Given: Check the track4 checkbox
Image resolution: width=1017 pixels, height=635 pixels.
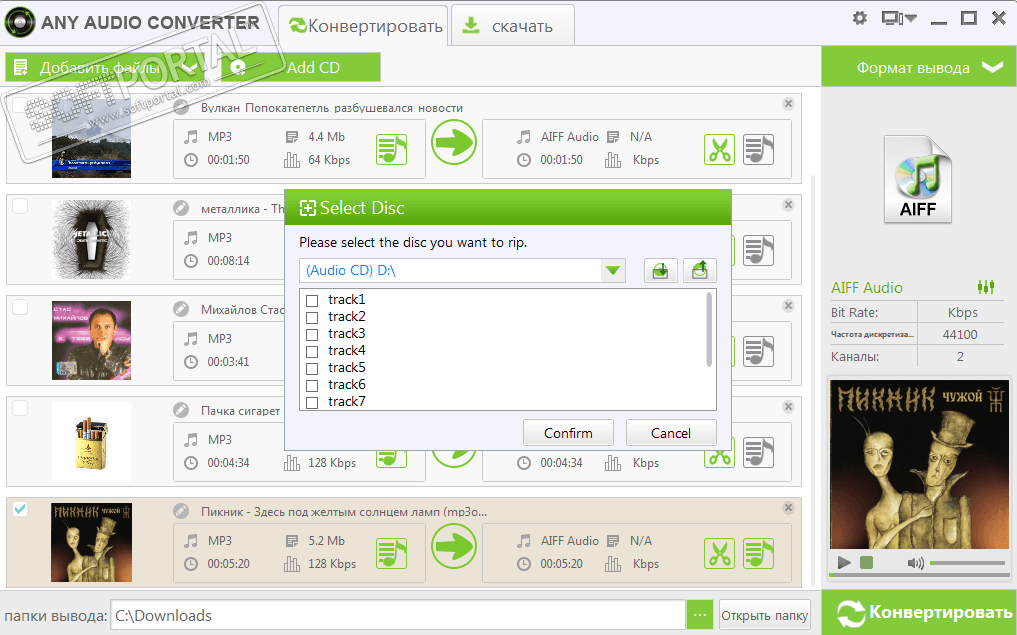Looking at the screenshot, I should (312, 352).
